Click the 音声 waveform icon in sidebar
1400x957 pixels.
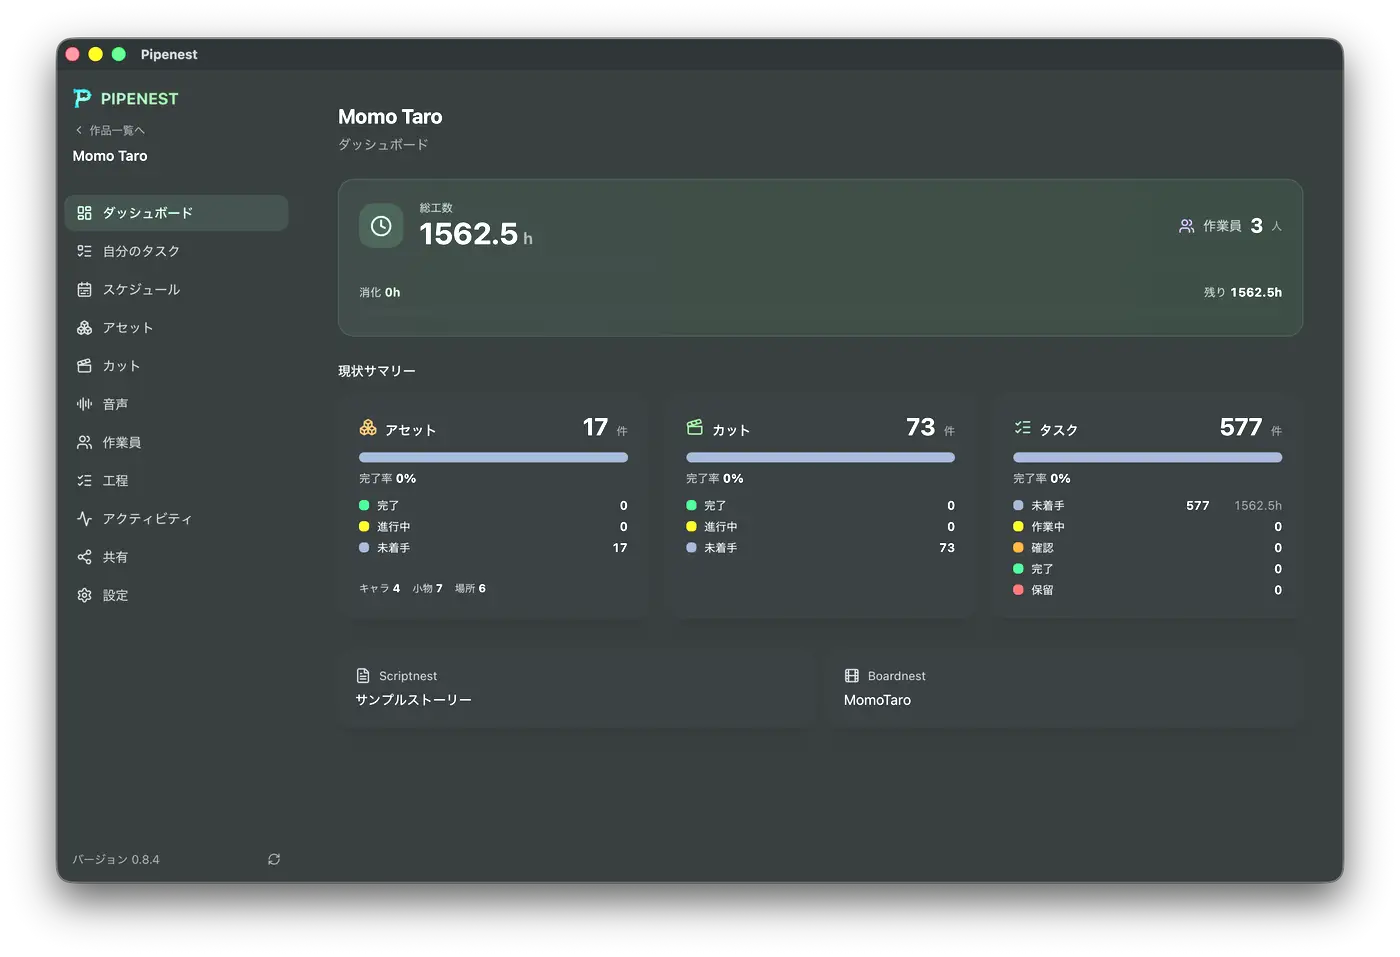(x=84, y=404)
